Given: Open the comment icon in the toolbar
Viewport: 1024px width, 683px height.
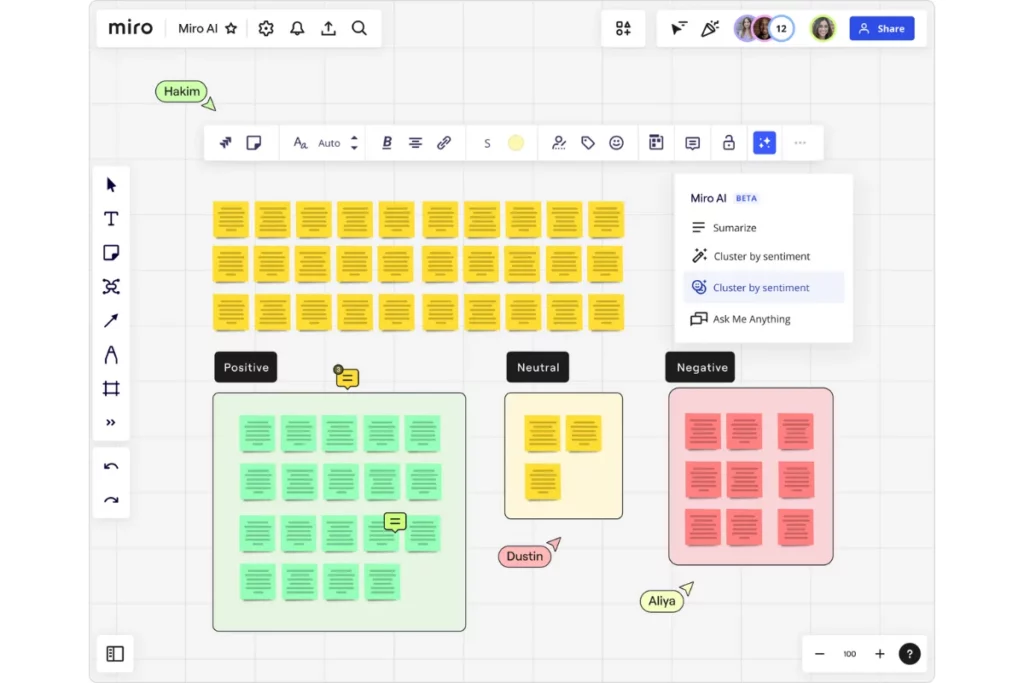Looking at the screenshot, I should [691, 142].
